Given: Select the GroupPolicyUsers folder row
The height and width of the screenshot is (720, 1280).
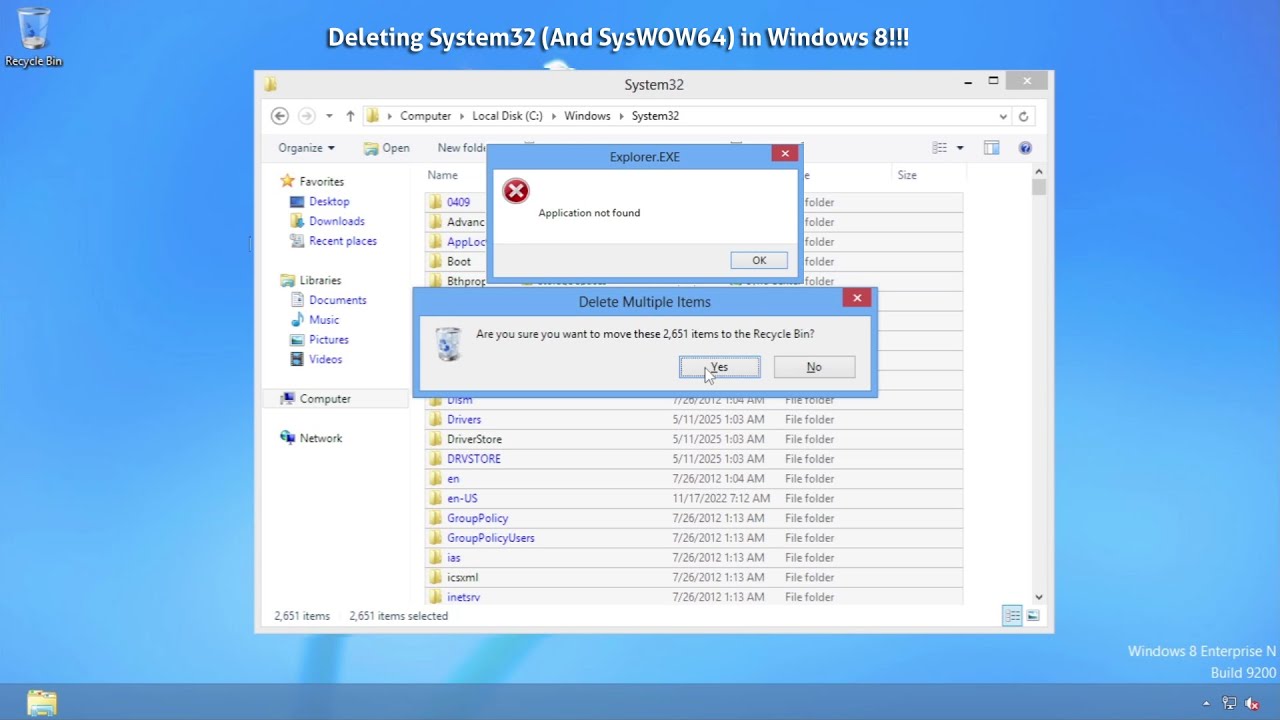Looking at the screenshot, I should [x=693, y=538].
